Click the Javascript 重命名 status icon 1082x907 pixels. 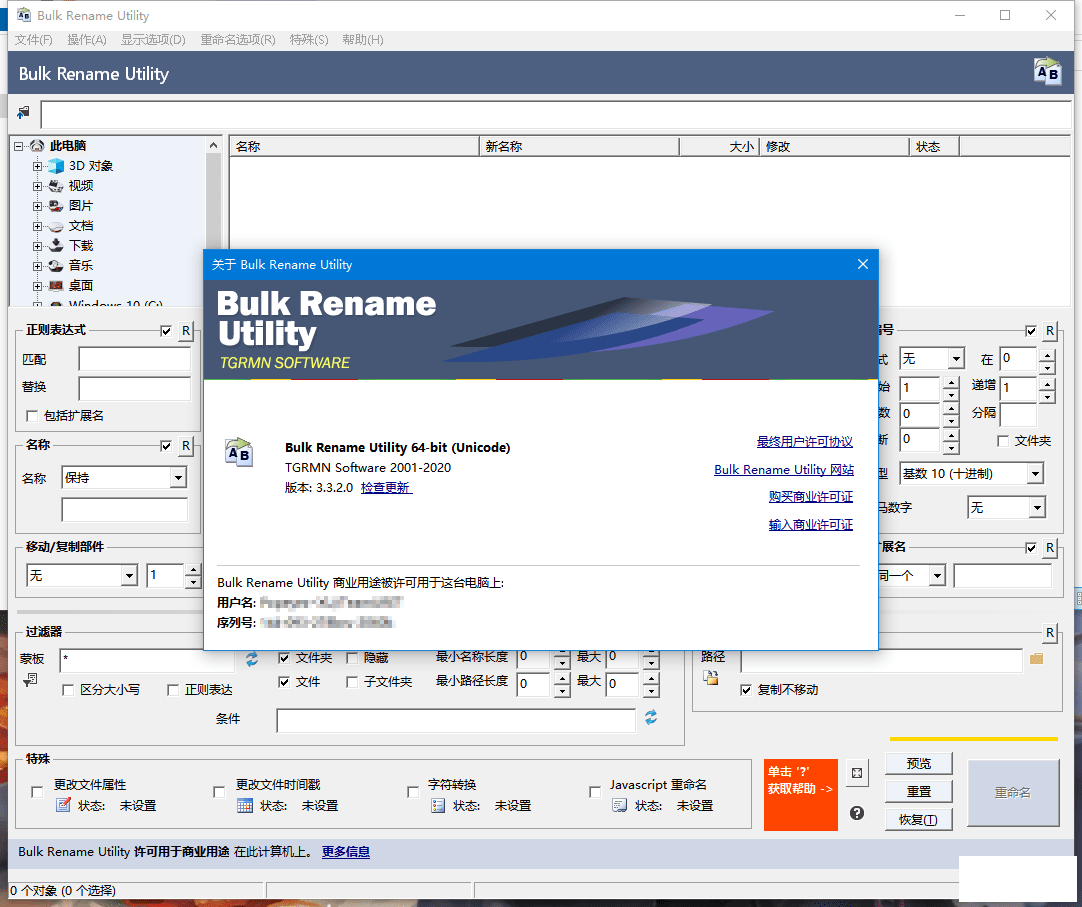pyautogui.click(x=620, y=805)
